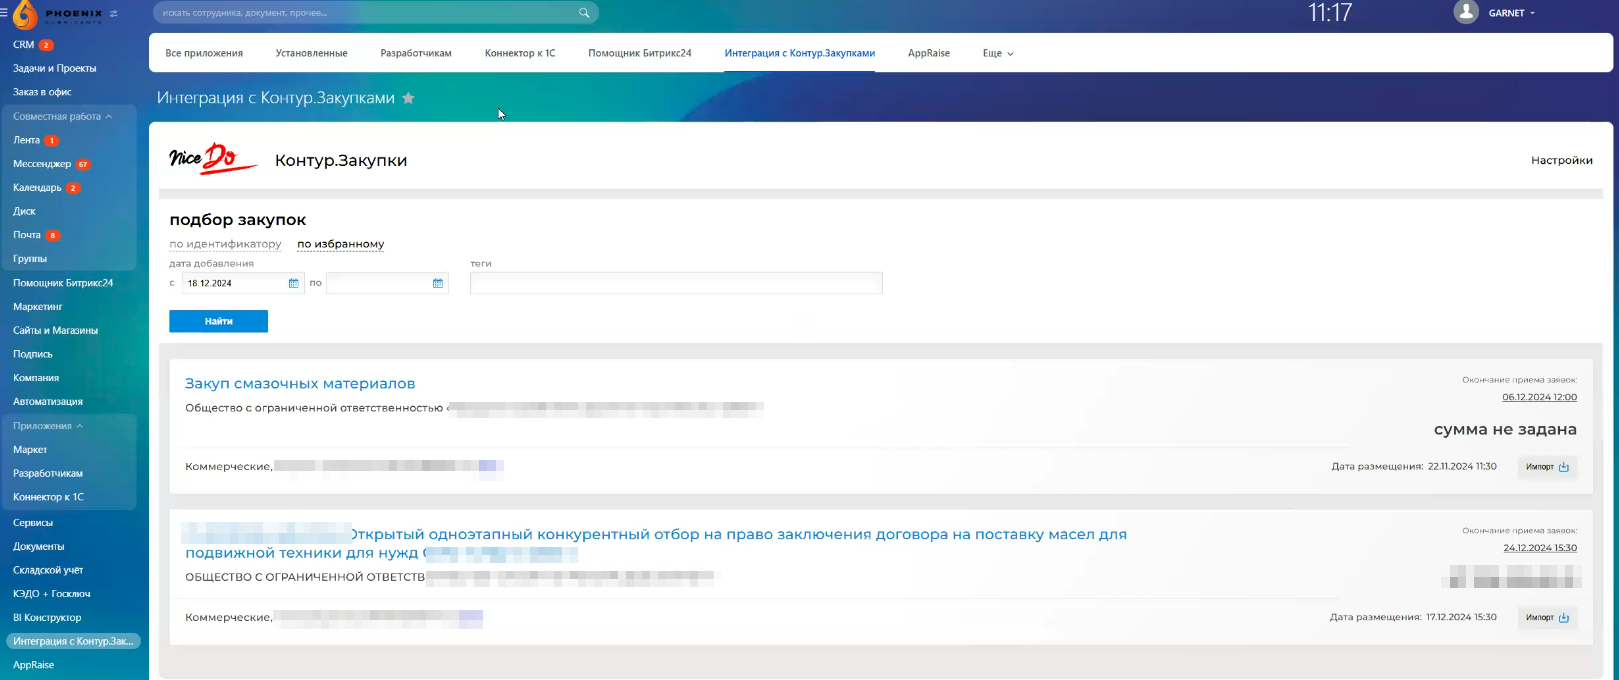Open Сайты и Магазины sidebar item

55,330
